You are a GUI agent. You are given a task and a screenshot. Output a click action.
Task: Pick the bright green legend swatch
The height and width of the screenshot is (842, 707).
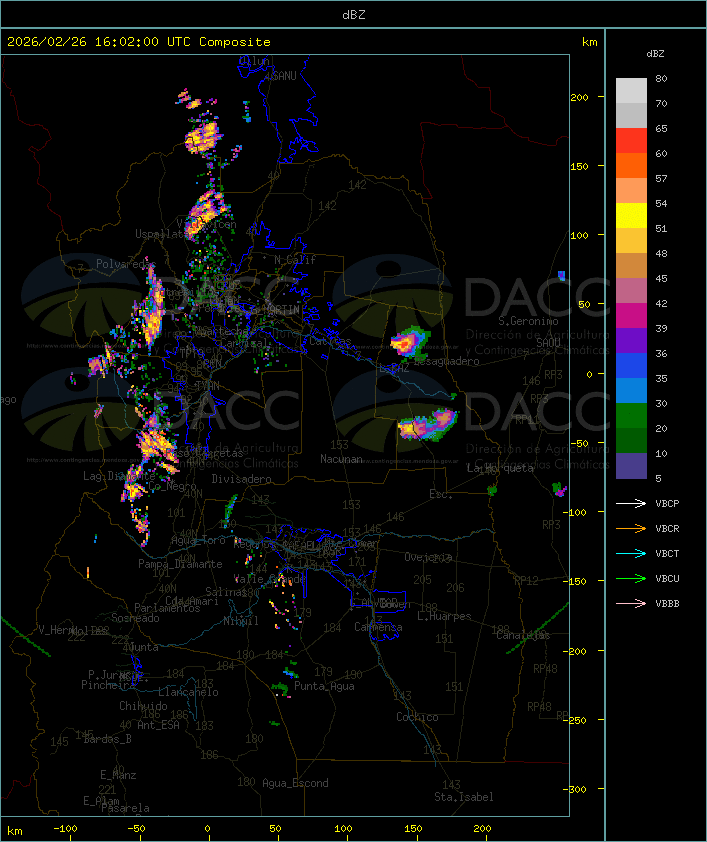(631, 416)
